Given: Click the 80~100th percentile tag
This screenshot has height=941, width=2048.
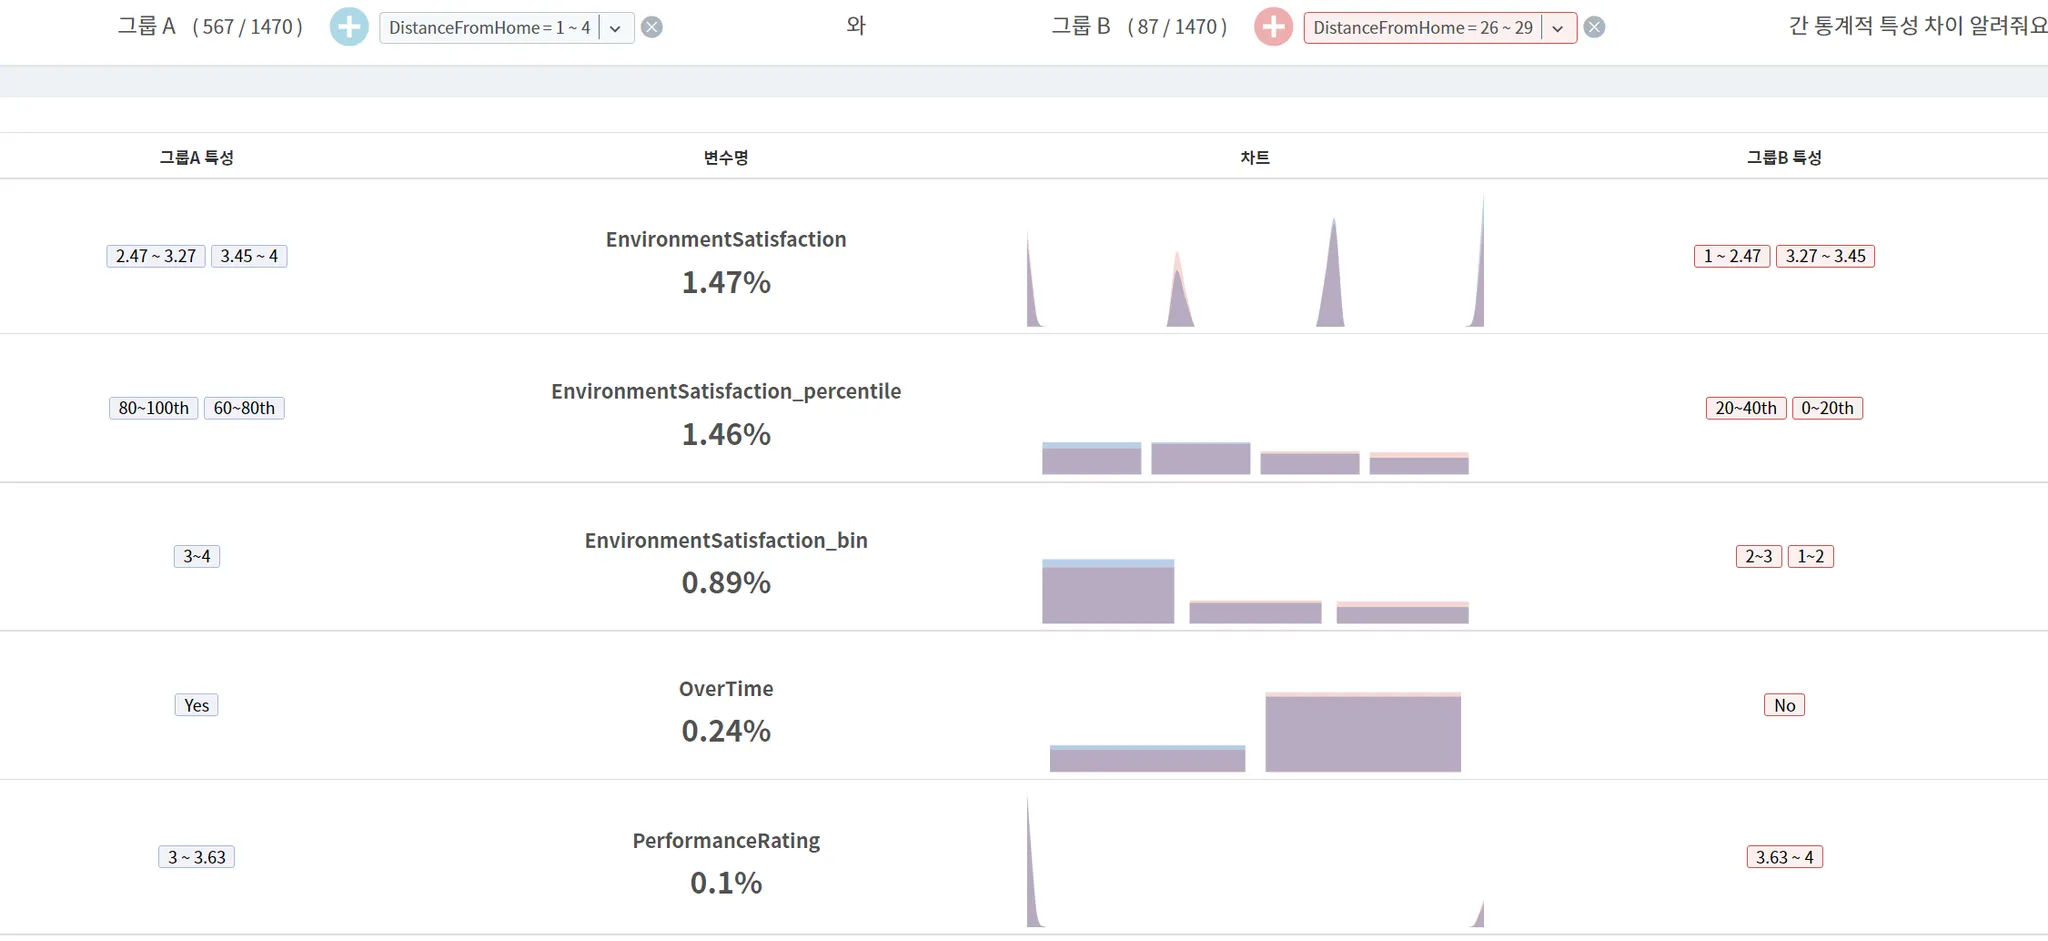Looking at the screenshot, I should 154,408.
